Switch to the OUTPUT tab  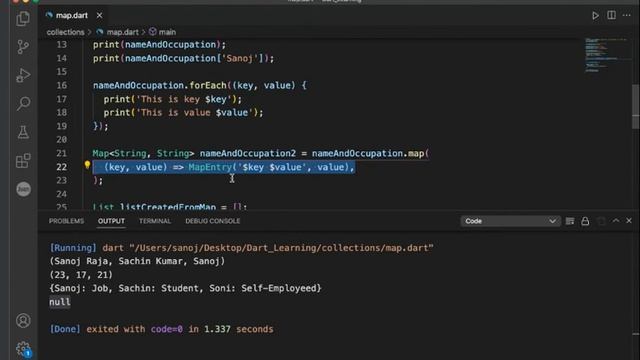(x=111, y=221)
